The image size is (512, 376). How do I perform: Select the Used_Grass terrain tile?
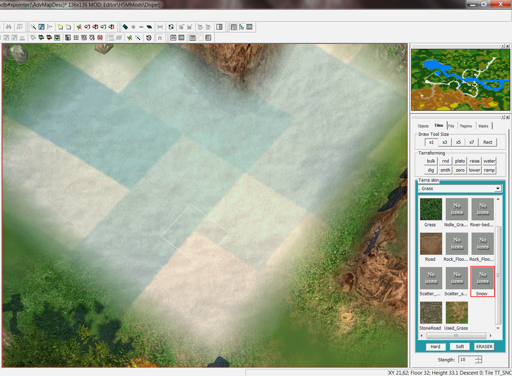point(457,313)
